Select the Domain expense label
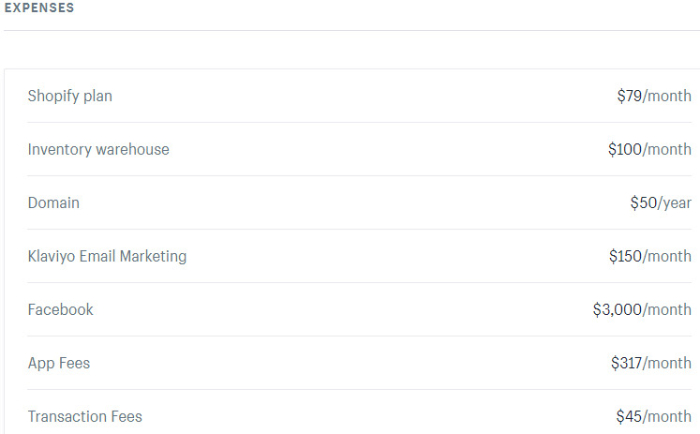The width and height of the screenshot is (700, 434). [x=54, y=203]
